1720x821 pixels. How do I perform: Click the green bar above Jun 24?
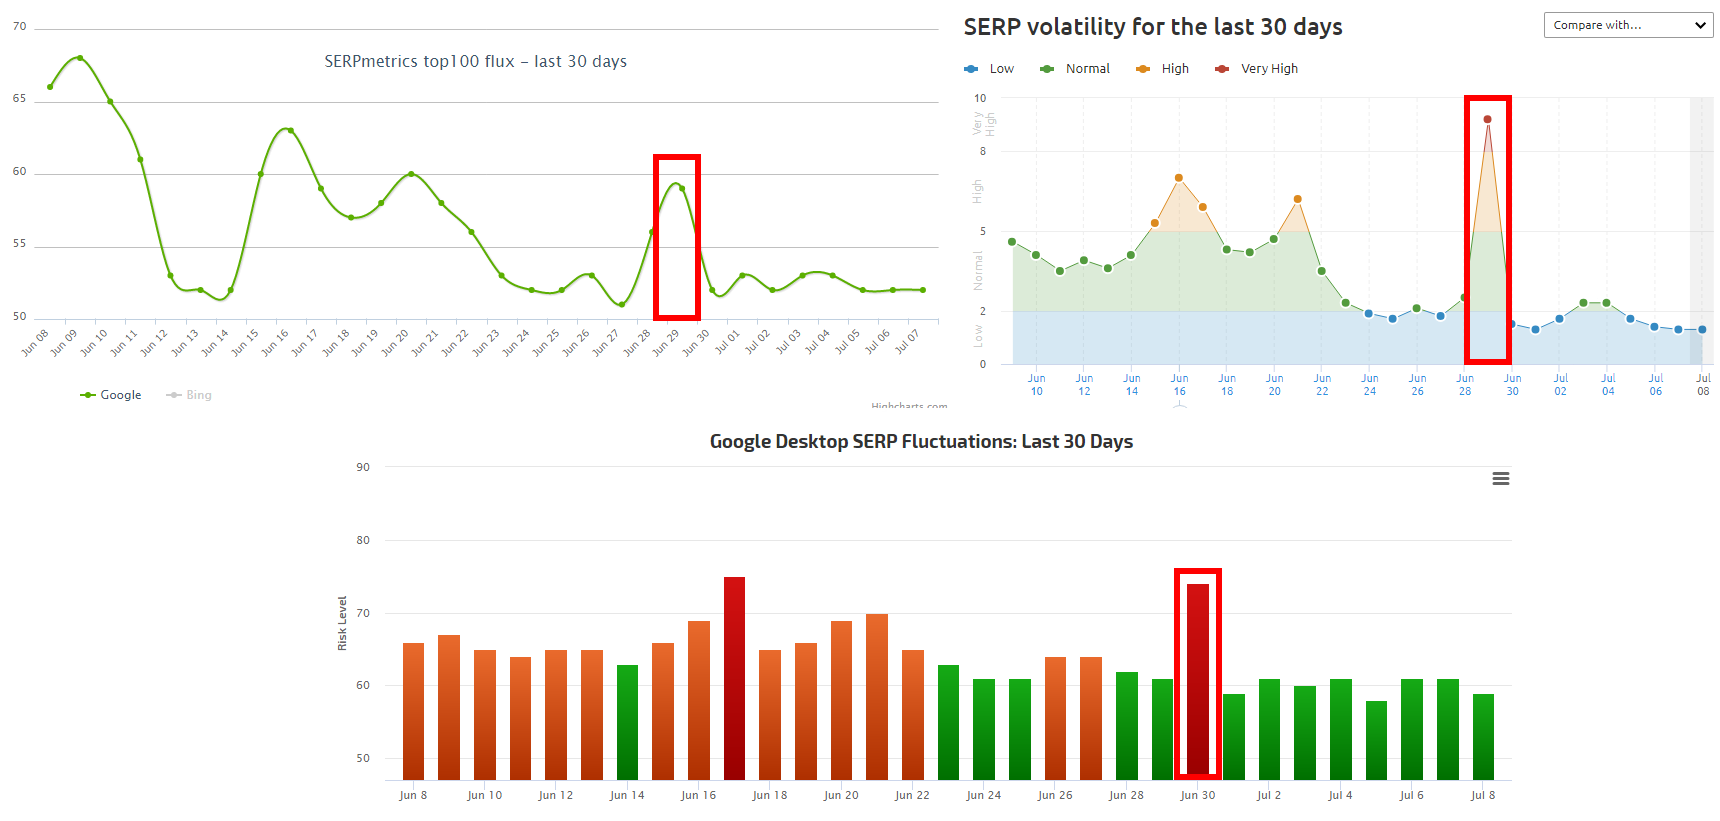click(984, 729)
